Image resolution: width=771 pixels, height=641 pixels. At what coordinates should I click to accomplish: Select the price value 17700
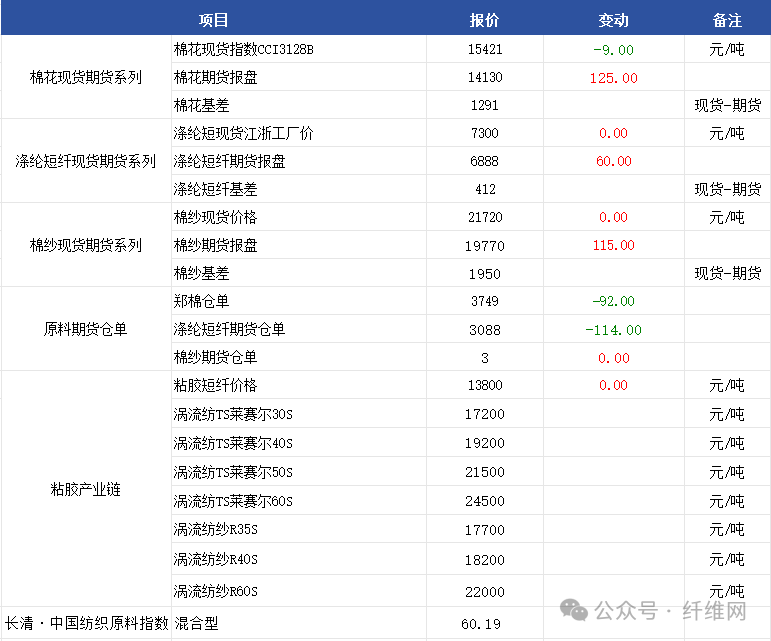485,530
